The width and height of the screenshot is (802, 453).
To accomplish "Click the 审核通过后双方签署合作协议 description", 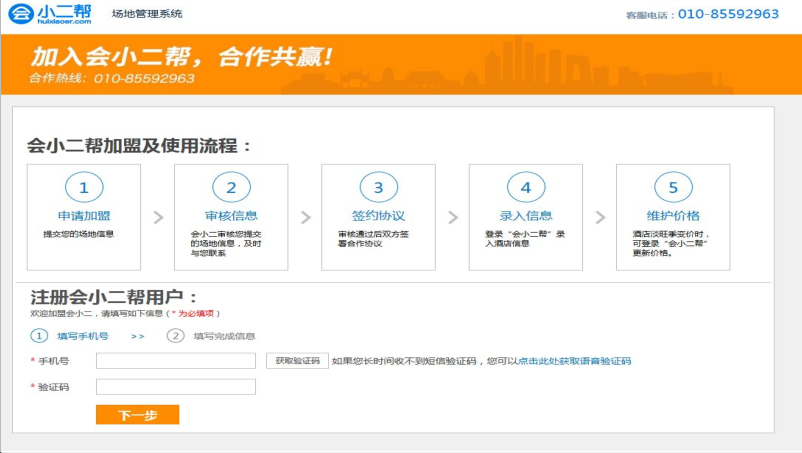I will point(373,239).
